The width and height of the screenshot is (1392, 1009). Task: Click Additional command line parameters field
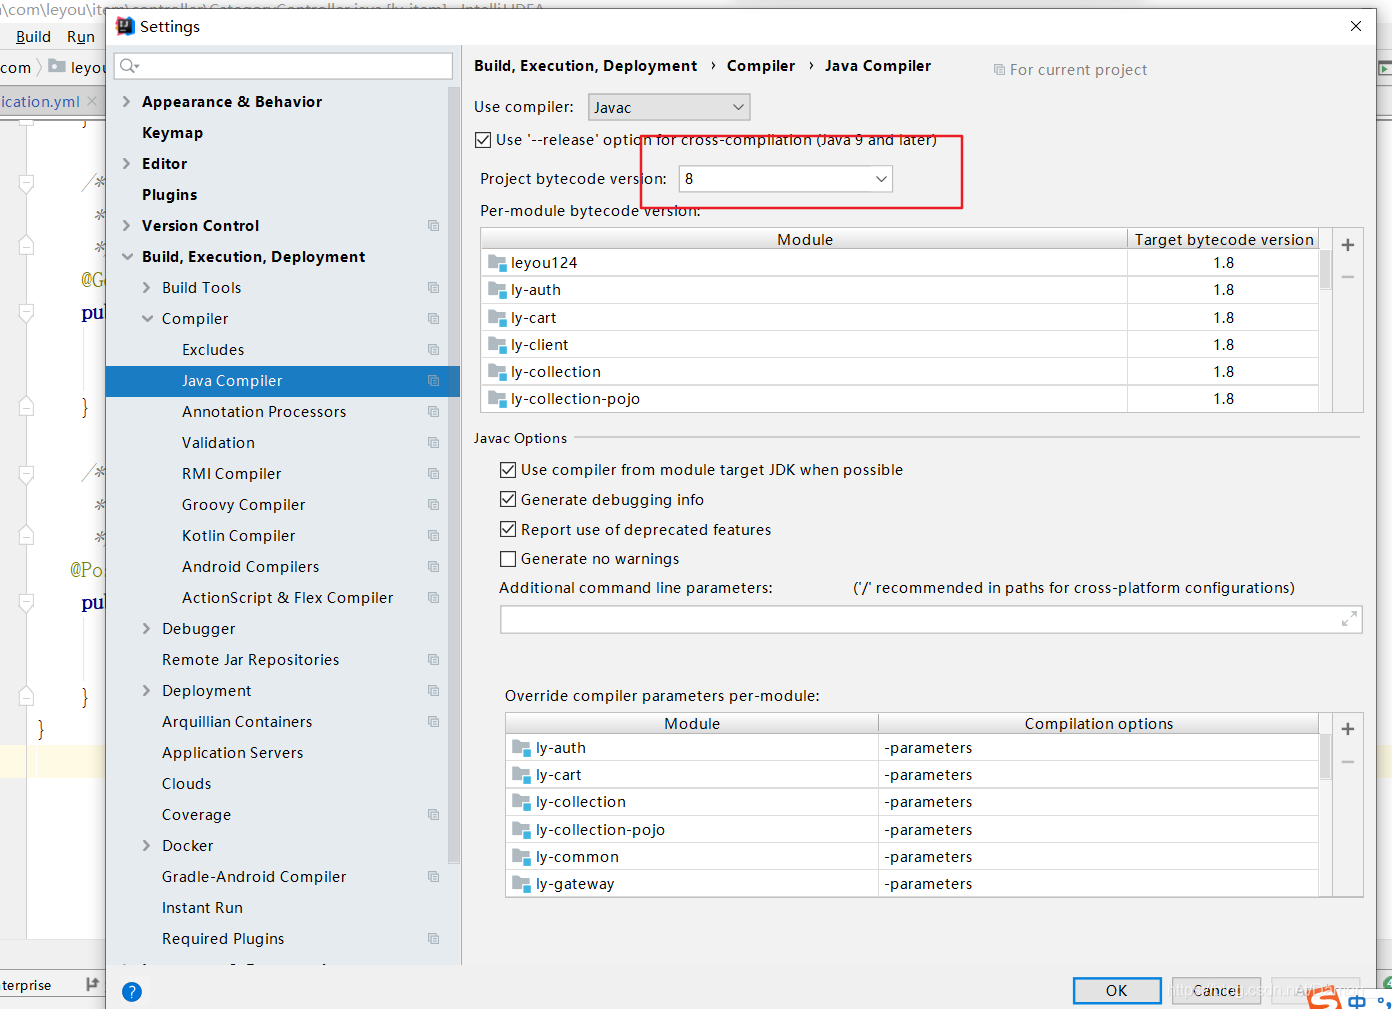[931, 620]
